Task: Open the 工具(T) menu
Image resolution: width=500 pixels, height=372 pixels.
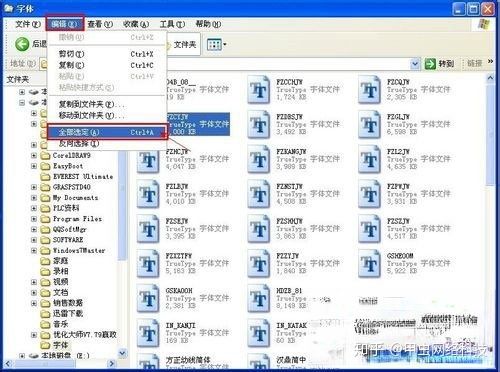Action: 172,24
